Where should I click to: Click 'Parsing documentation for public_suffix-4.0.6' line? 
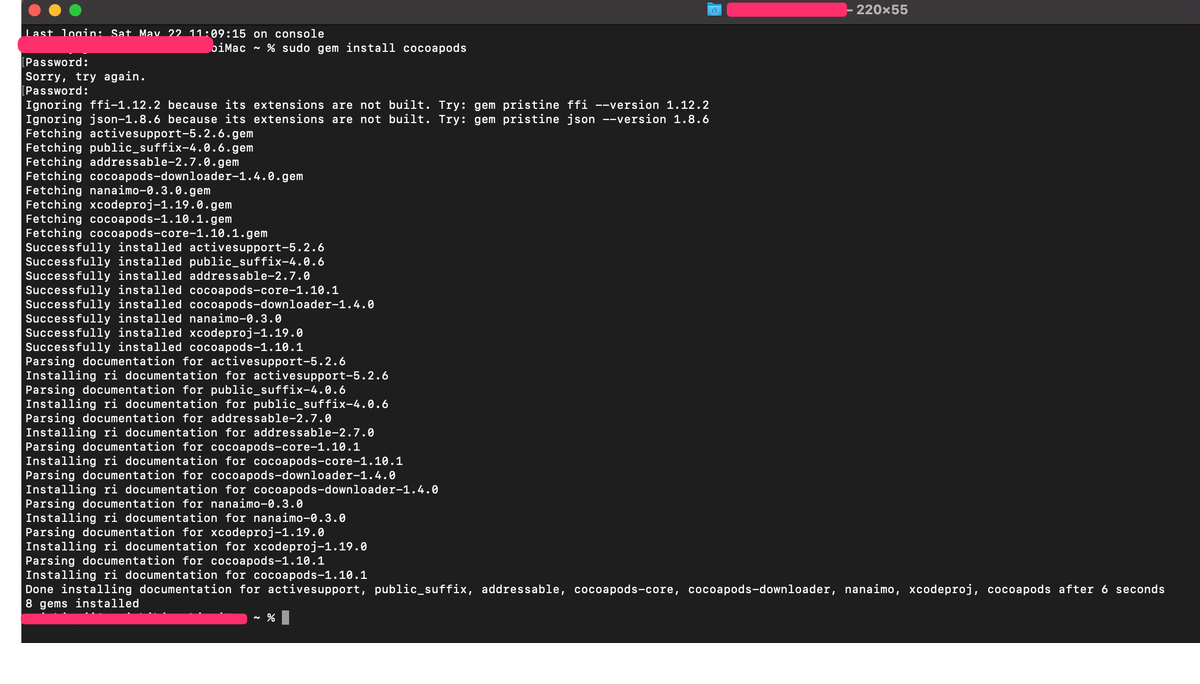[x=186, y=389]
